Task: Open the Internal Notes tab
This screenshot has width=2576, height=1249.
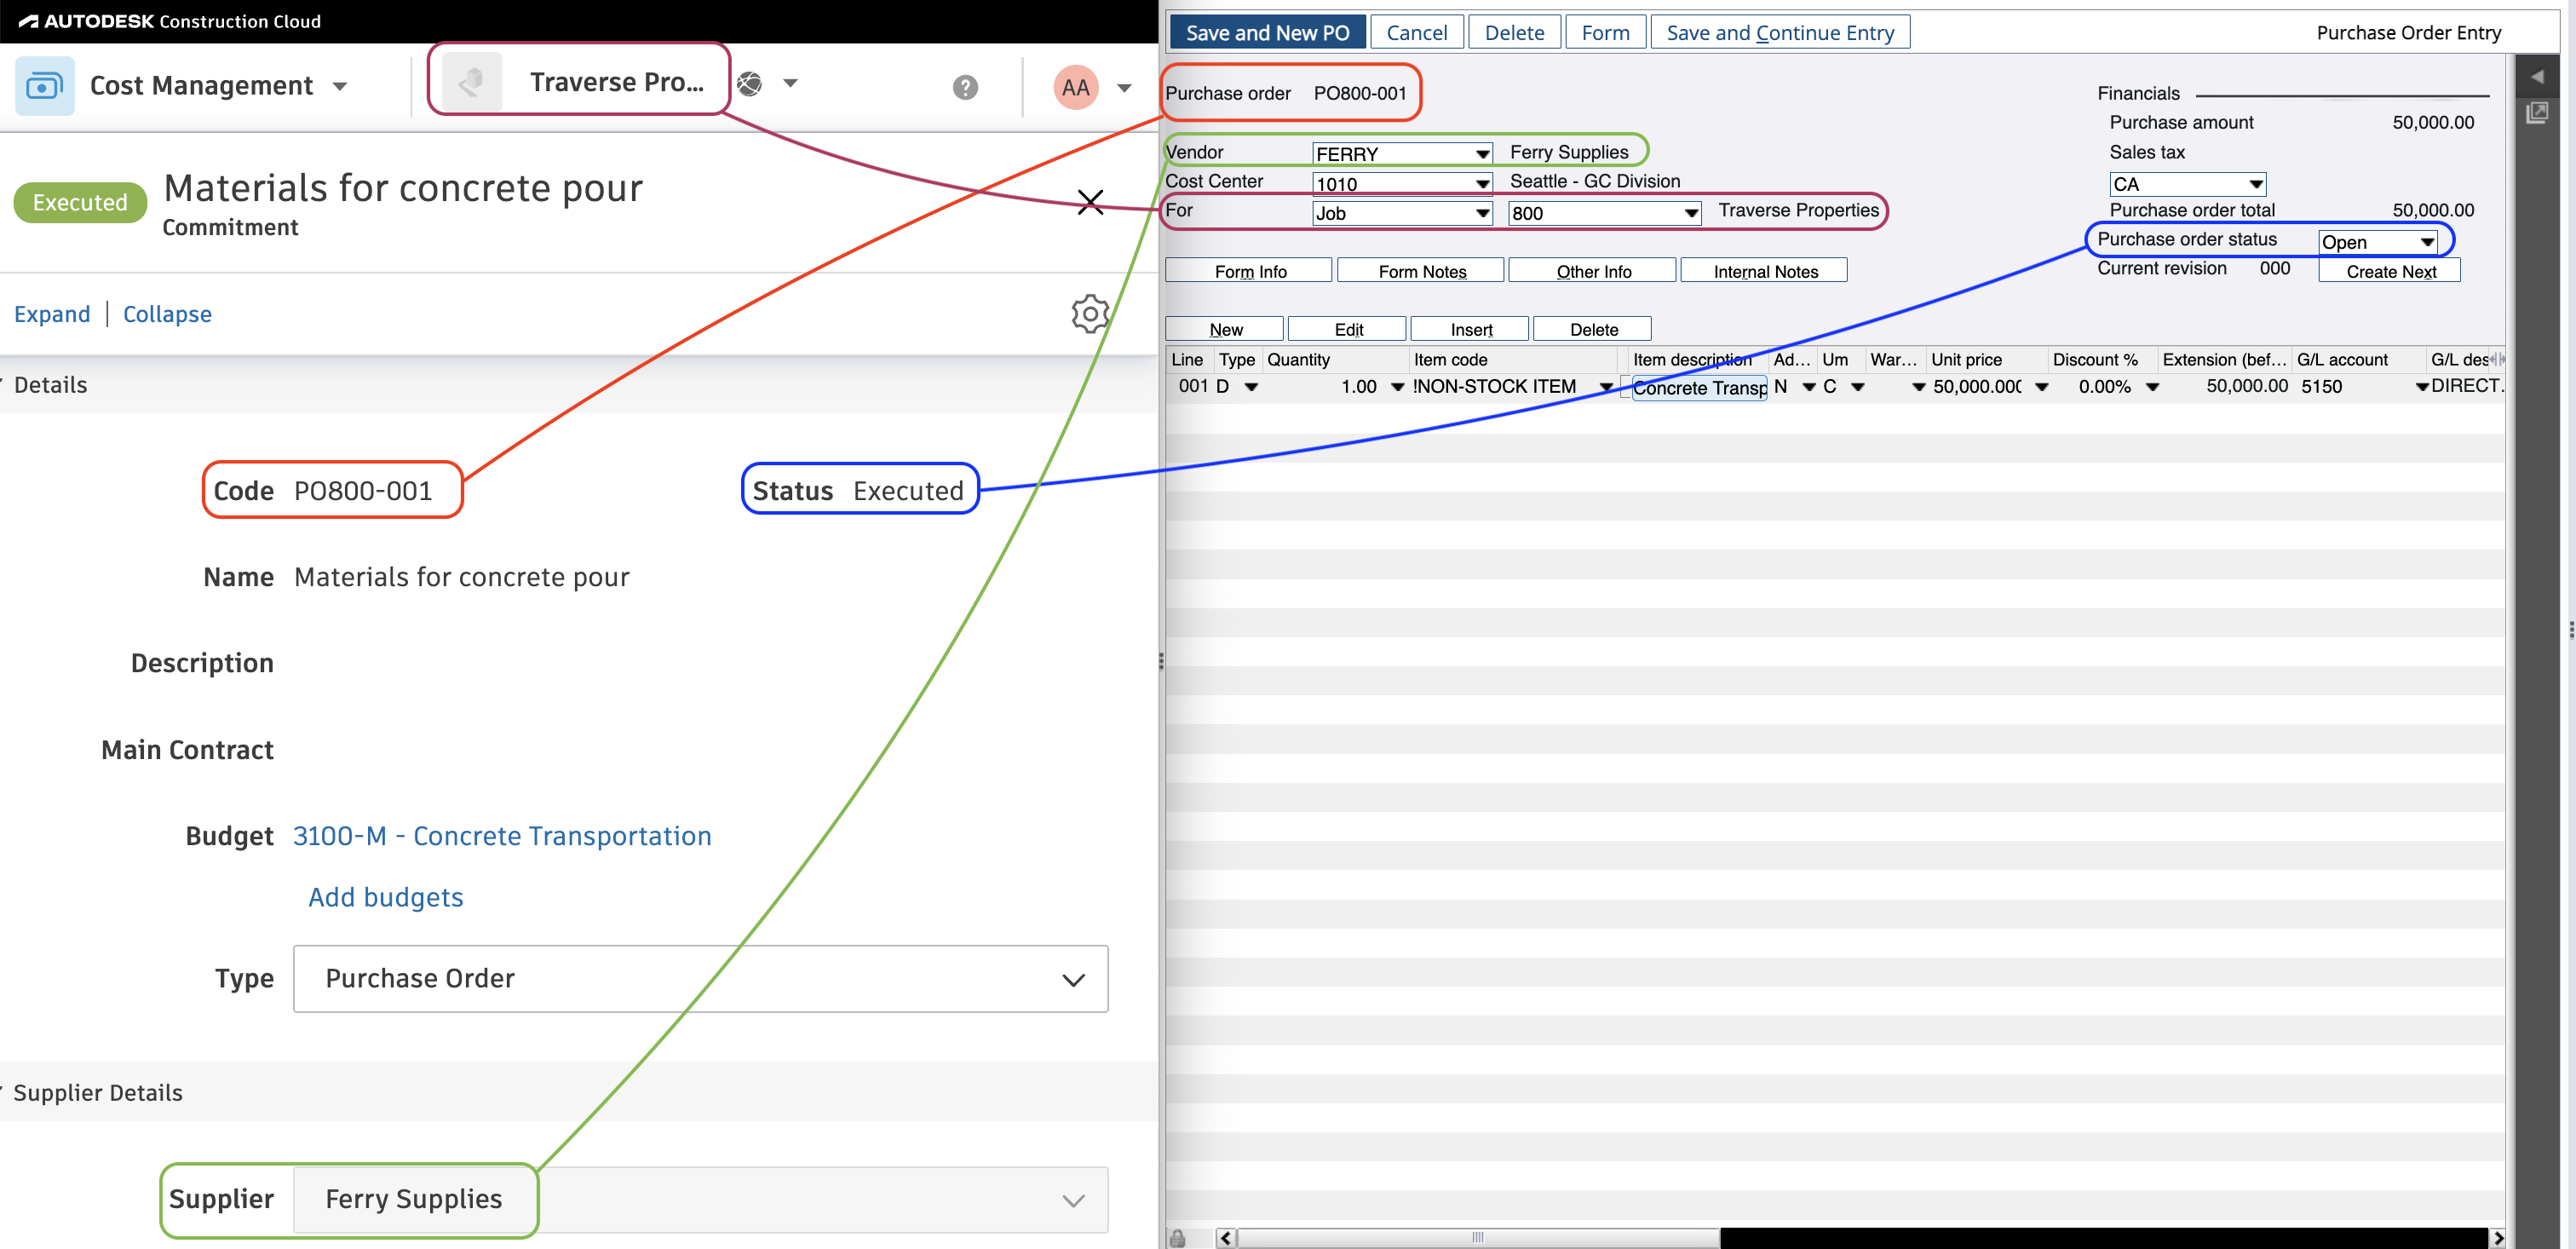Action: [x=1764, y=271]
